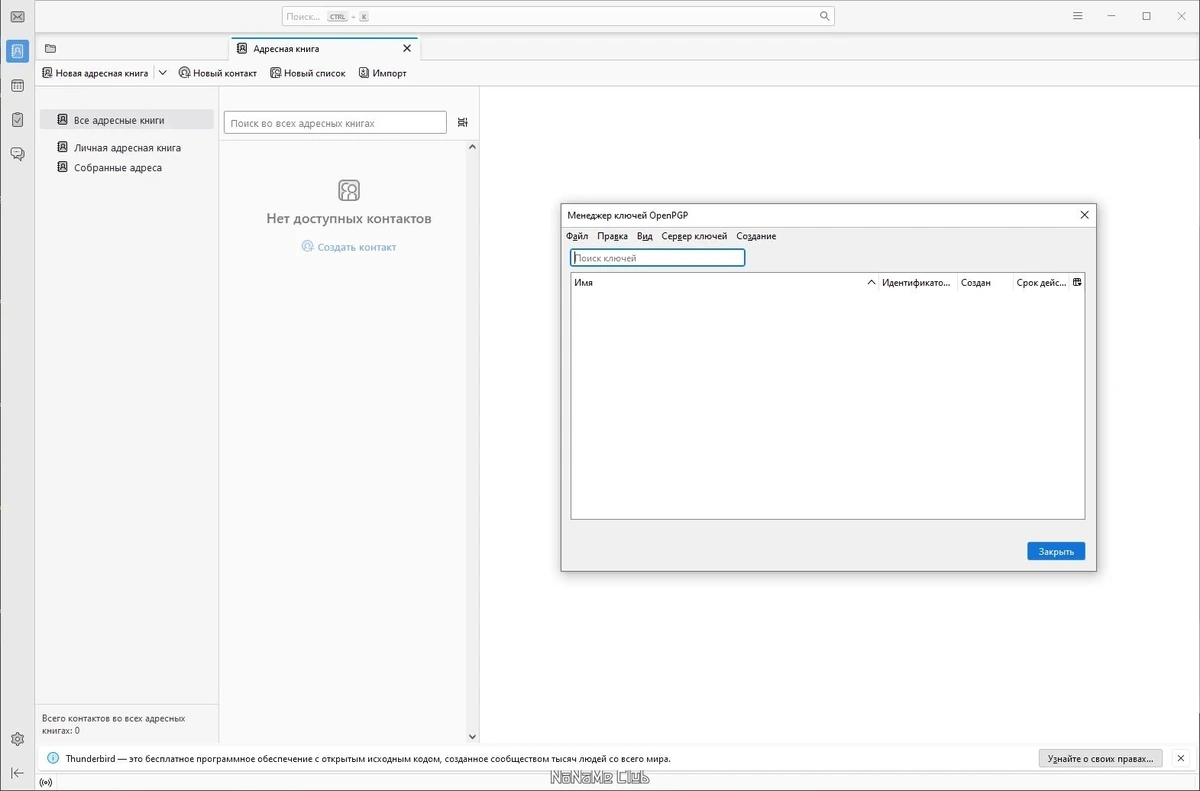This screenshot has height=791, width=1200.
Task: Click contacts list scroll down arrow
Action: pyautogui.click(x=473, y=737)
